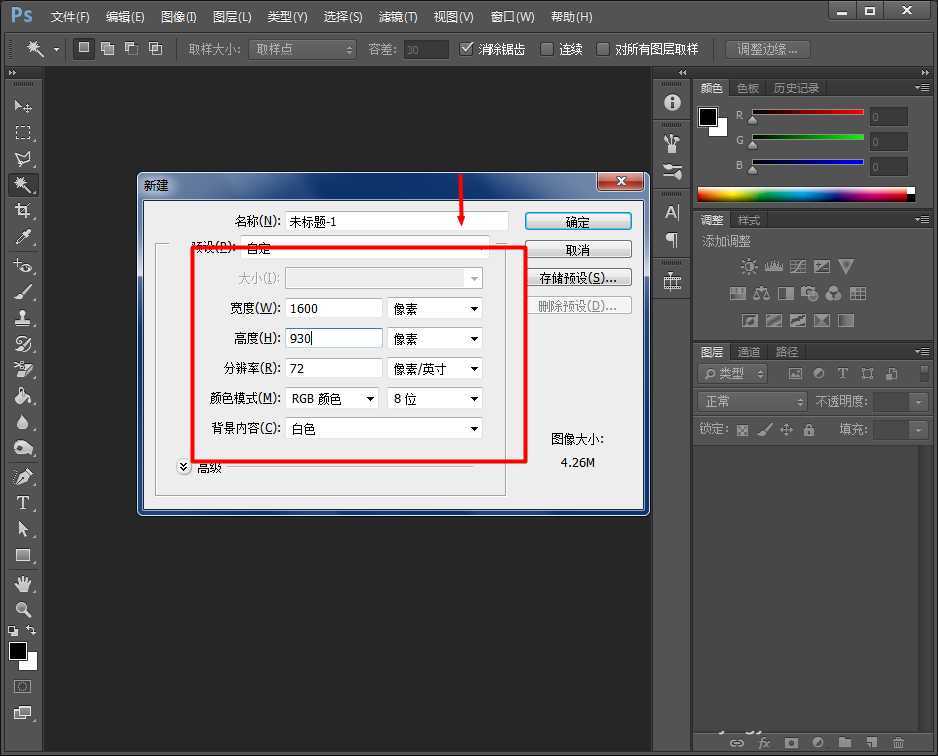Viewport: 938px width, 756px height.
Task: Add a Hue/Saturation adjustment
Action: click(737, 293)
